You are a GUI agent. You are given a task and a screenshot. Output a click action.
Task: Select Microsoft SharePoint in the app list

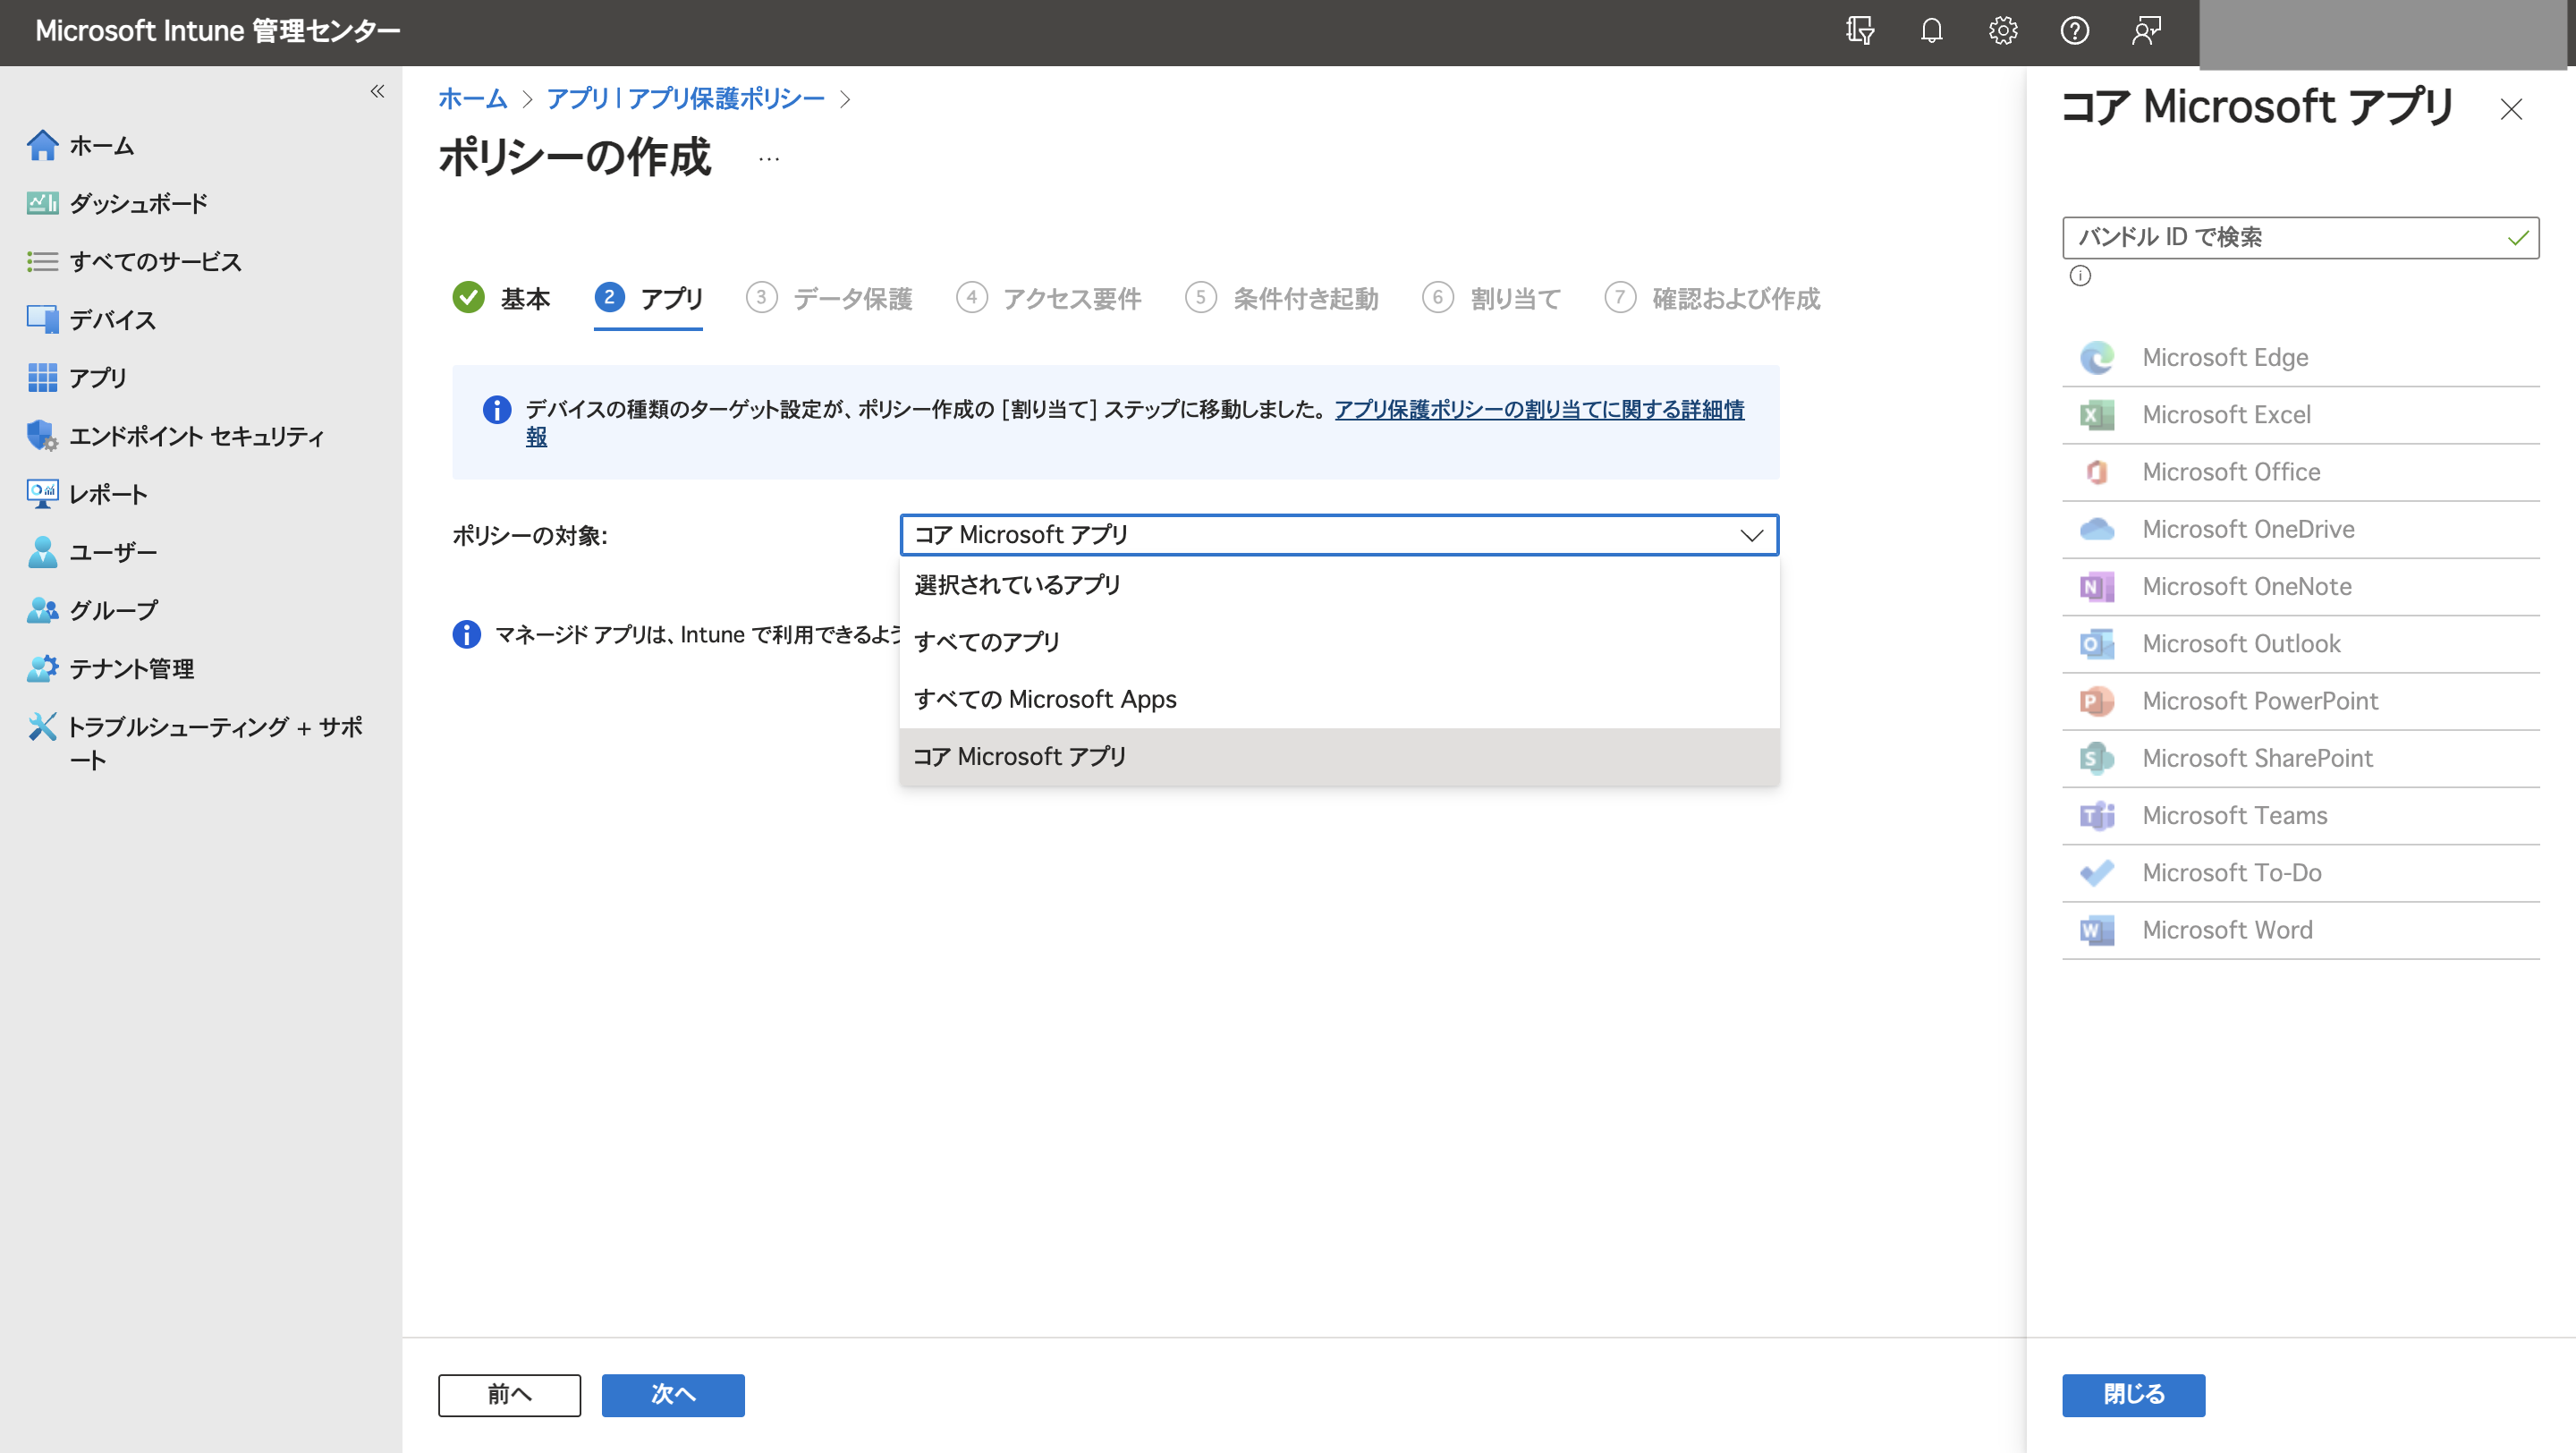(x=2300, y=758)
